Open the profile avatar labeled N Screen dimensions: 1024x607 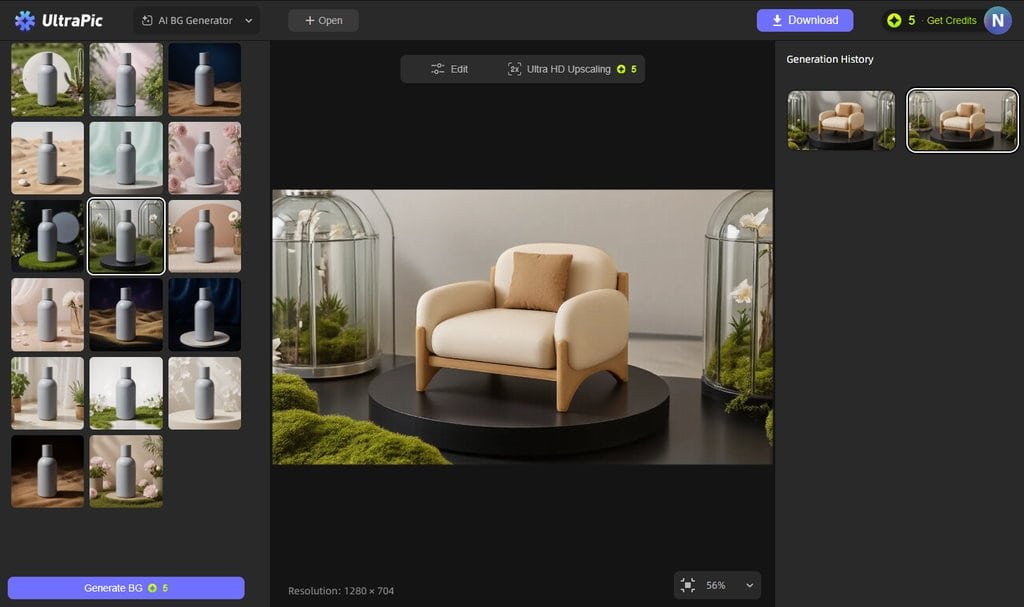point(997,19)
